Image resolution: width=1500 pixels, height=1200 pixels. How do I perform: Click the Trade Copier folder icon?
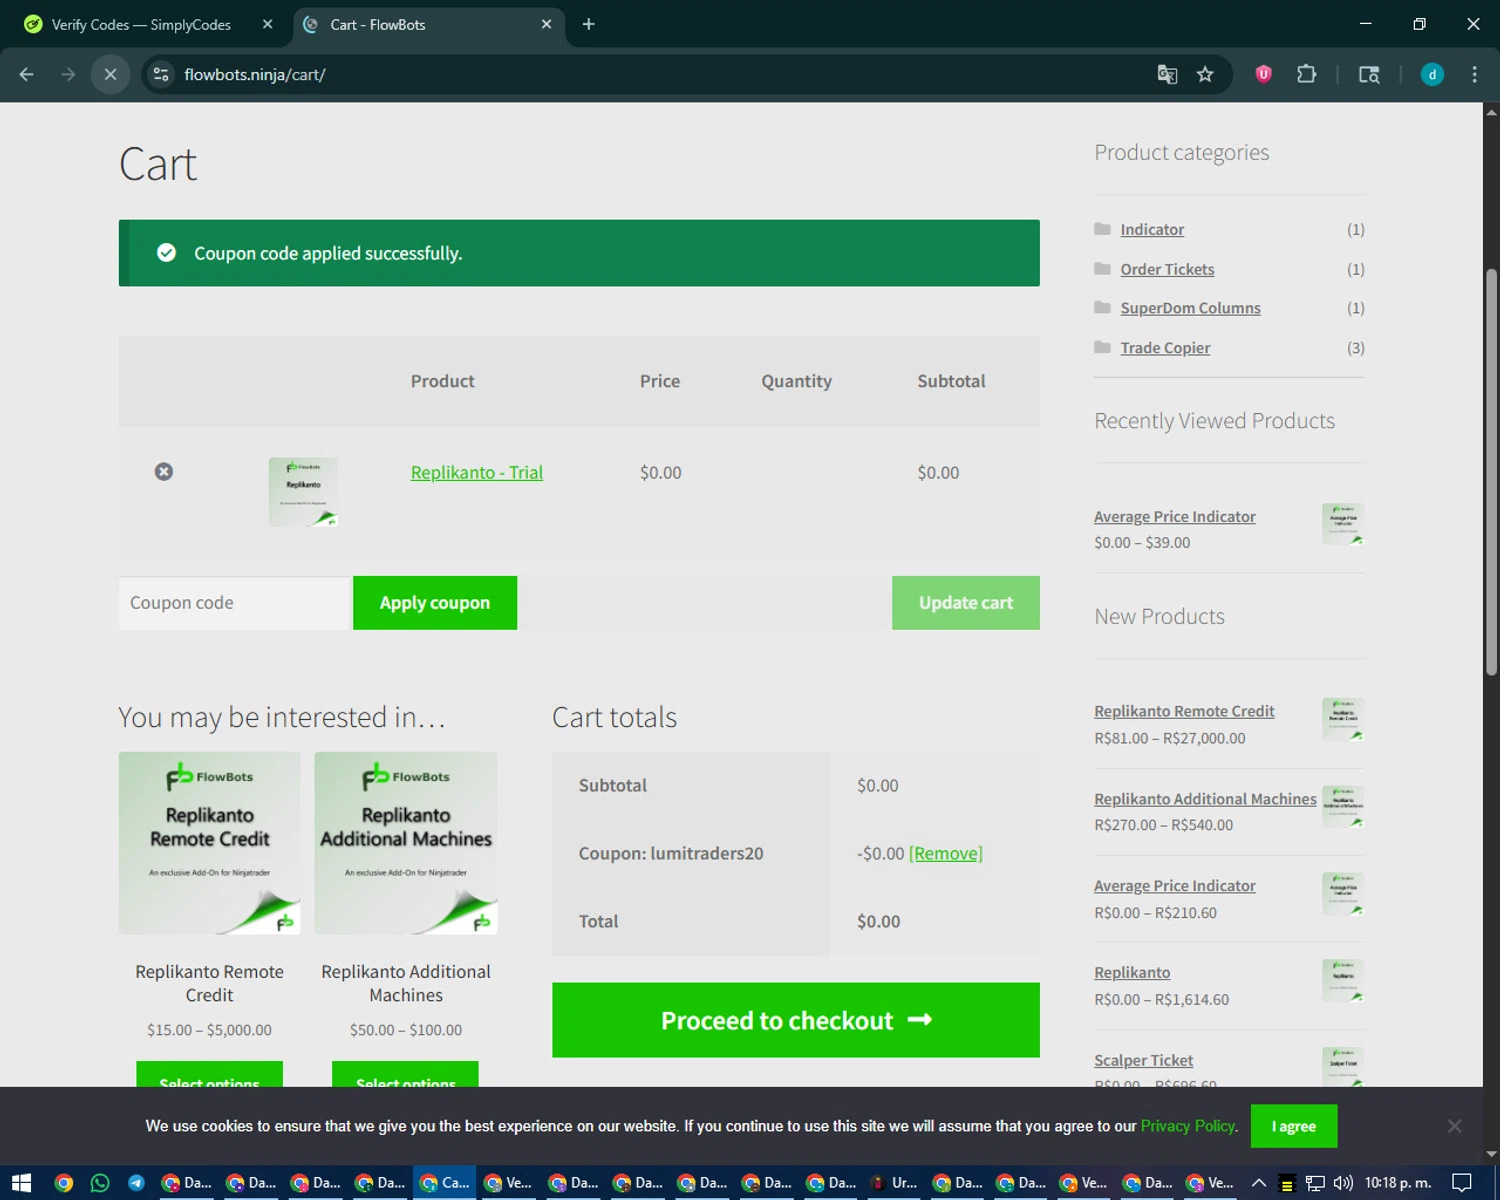tap(1102, 347)
